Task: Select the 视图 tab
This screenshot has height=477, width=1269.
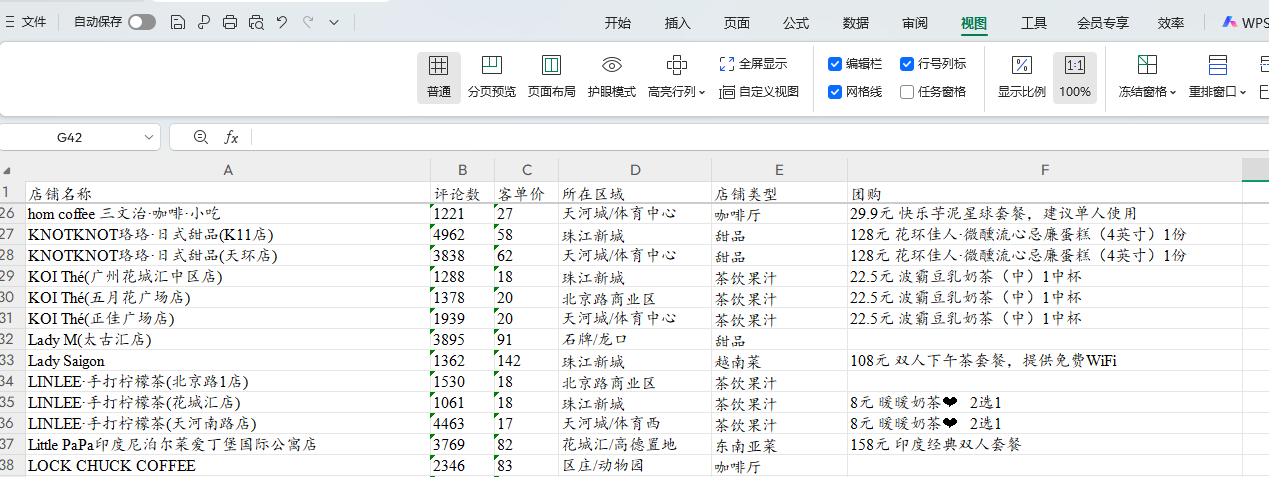Action: pyautogui.click(x=974, y=23)
